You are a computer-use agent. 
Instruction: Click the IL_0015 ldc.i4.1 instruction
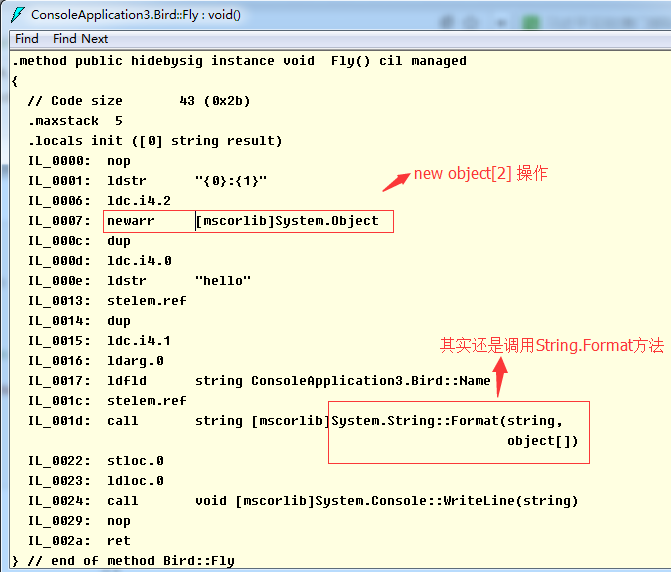click(x=99, y=341)
